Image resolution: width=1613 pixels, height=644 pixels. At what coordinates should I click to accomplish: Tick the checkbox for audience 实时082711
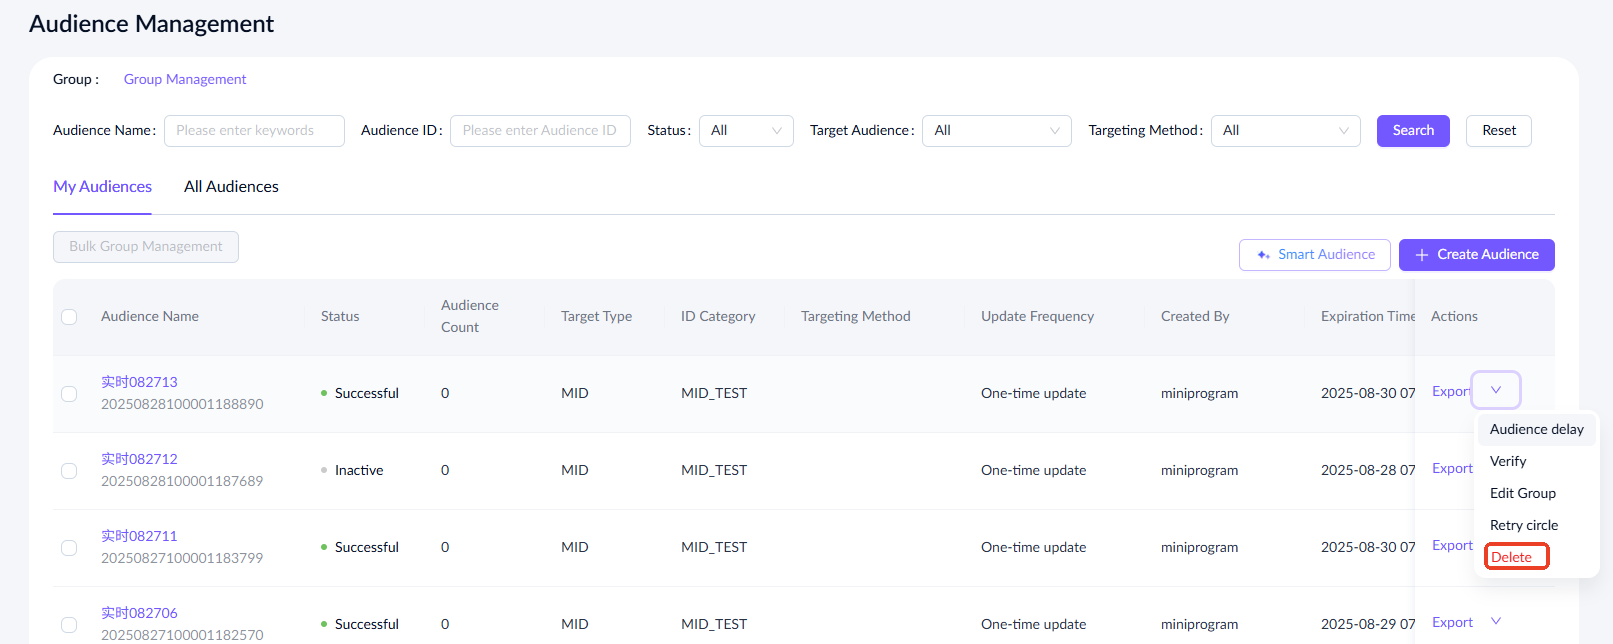pyautogui.click(x=69, y=548)
